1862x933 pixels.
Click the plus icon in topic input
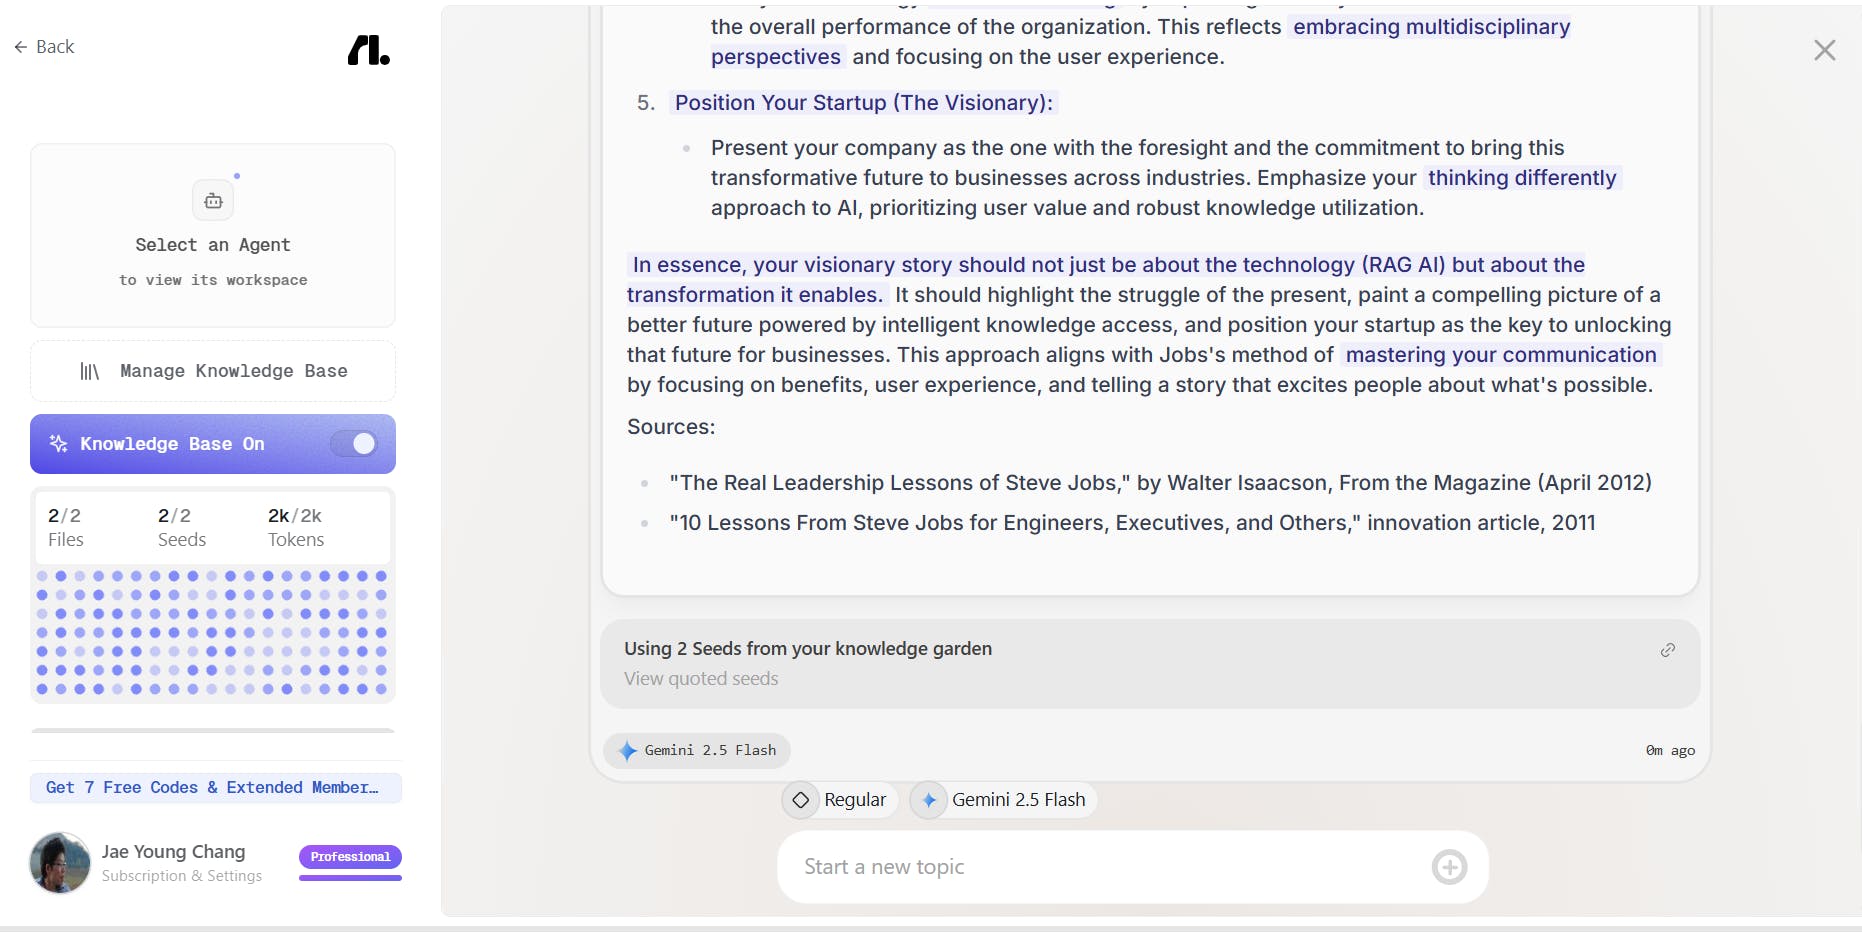click(1449, 867)
